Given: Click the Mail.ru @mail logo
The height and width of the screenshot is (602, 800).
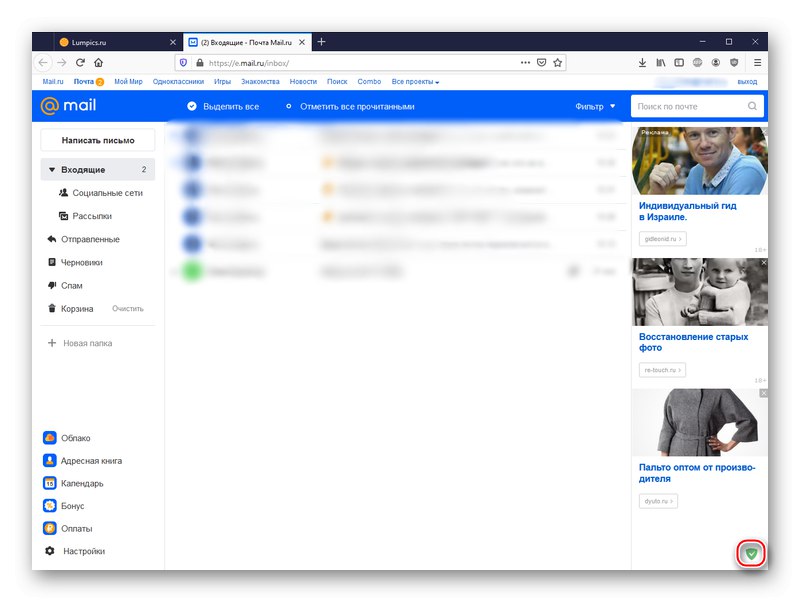Looking at the screenshot, I should pos(68,106).
